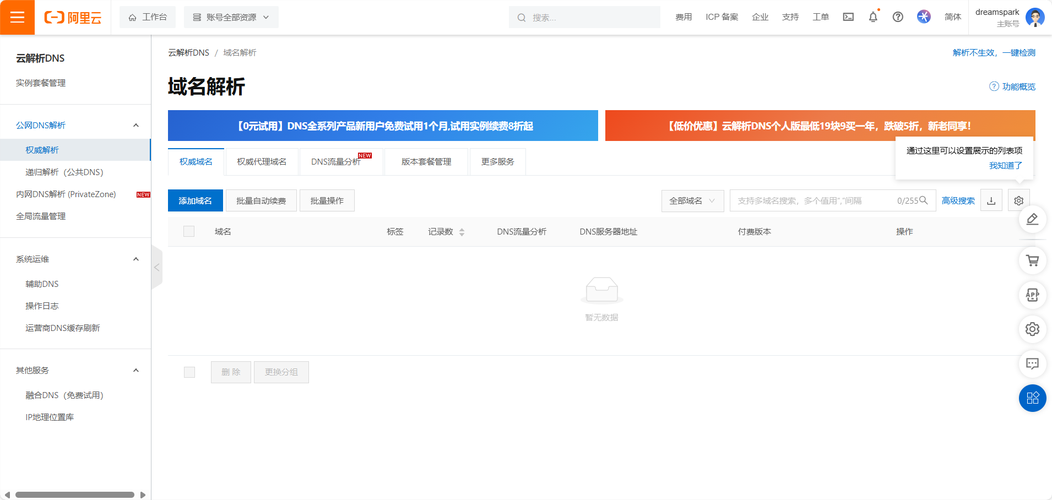Sort by the 记录数 column arrows

tap(462, 232)
